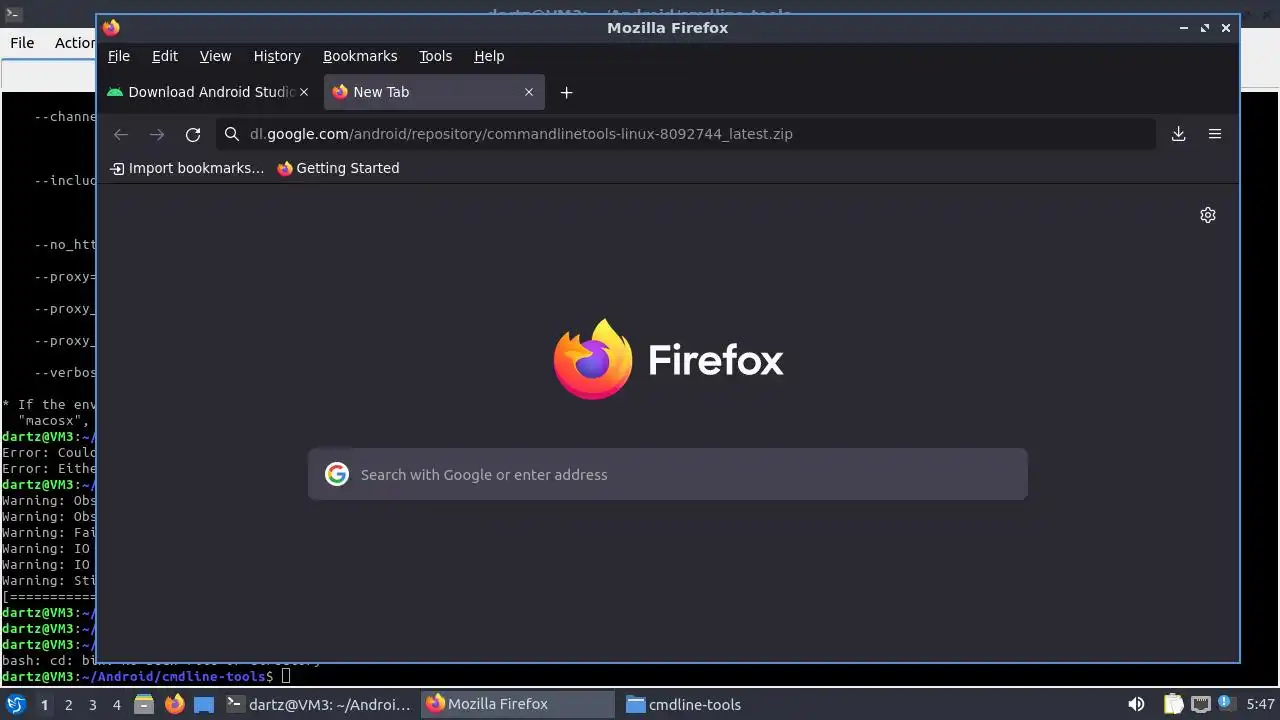Close the New Tab tab

click(x=529, y=92)
